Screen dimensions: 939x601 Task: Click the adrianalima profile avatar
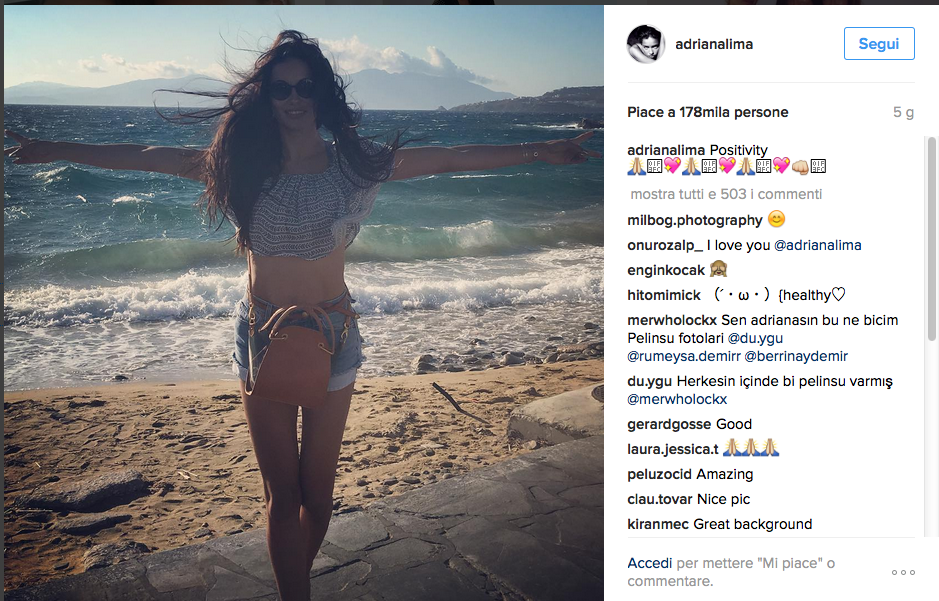[646, 44]
